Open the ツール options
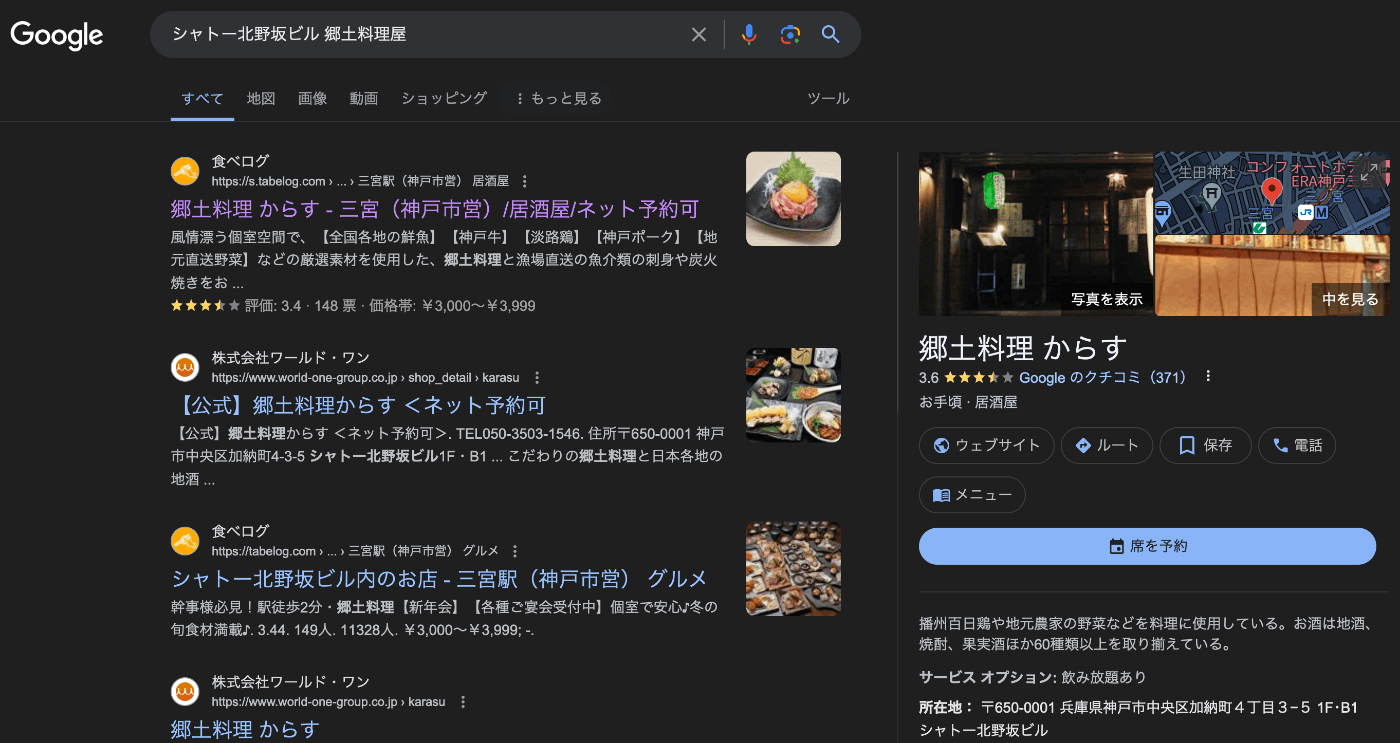The height and width of the screenshot is (743, 1400). [828, 98]
